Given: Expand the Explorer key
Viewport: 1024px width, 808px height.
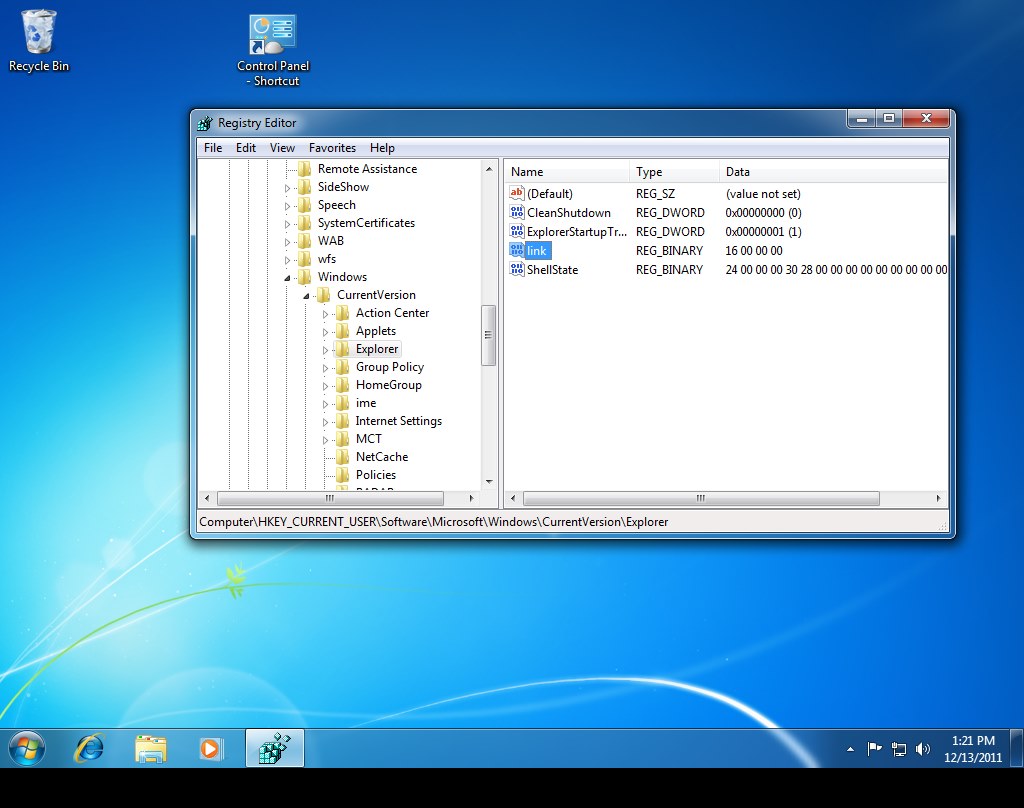Looking at the screenshot, I should coord(325,350).
